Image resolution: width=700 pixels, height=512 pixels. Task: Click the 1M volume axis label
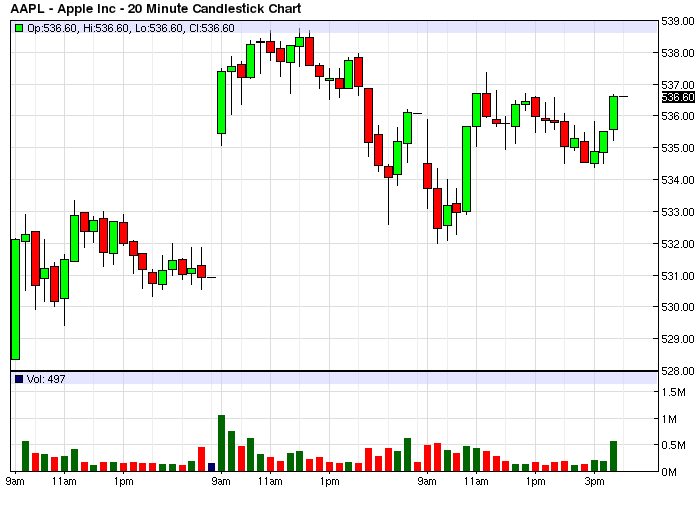pyautogui.click(x=669, y=419)
